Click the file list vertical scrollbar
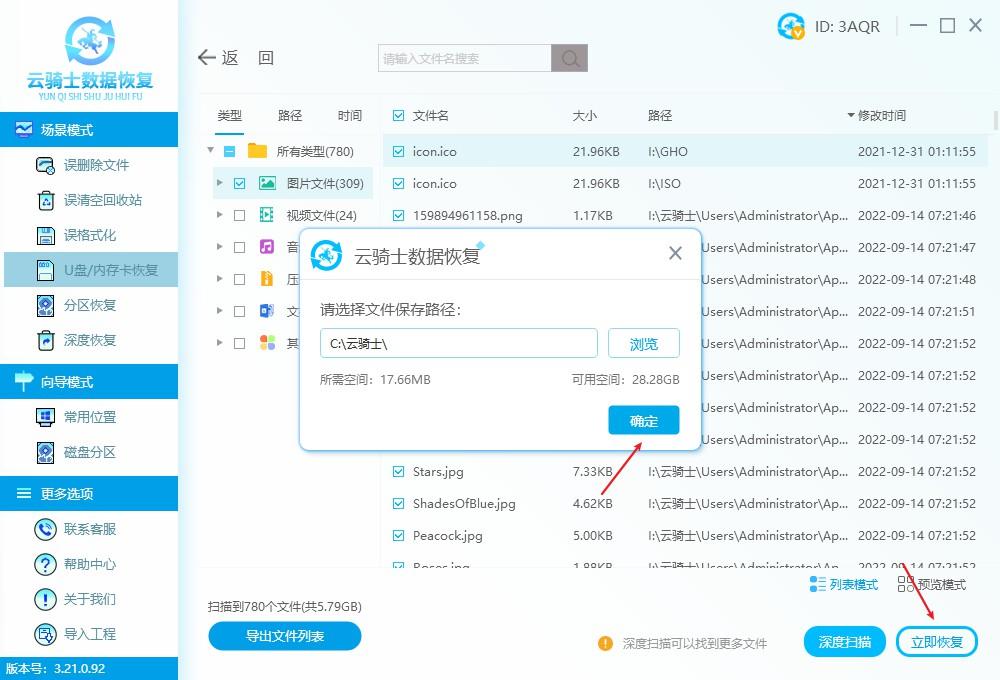The width and height of the screenshot is (1000, 680). (996, 121)
